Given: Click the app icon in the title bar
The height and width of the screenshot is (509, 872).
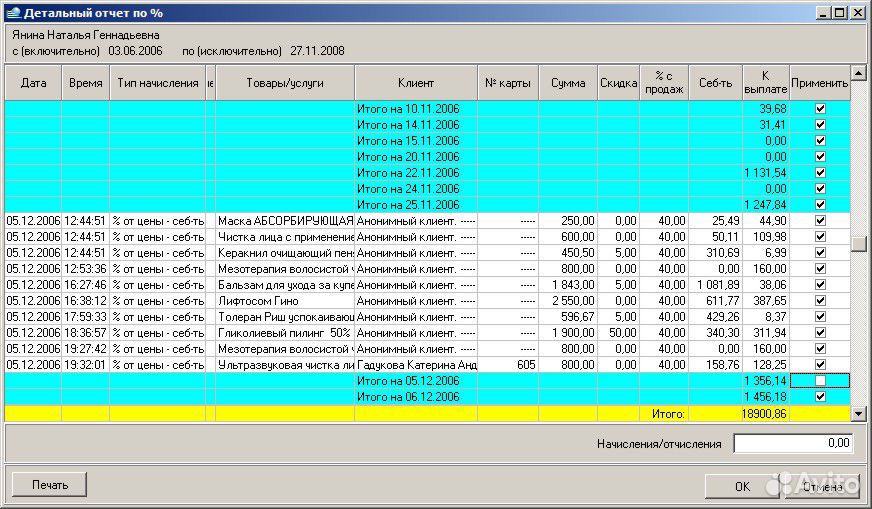Looking at the screenshot, I should [x=12, y=12].
